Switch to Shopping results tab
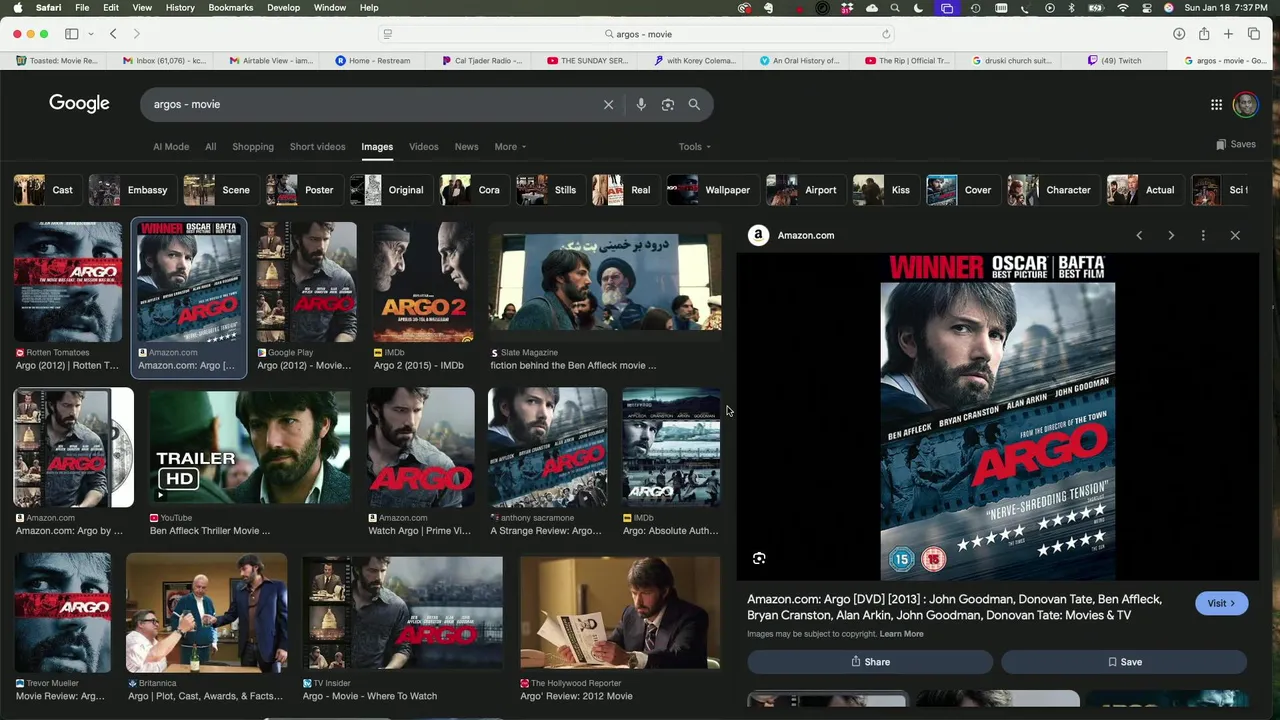Image resolution: width=1280 pixels, height=720 pixels. tap(253, 147)
